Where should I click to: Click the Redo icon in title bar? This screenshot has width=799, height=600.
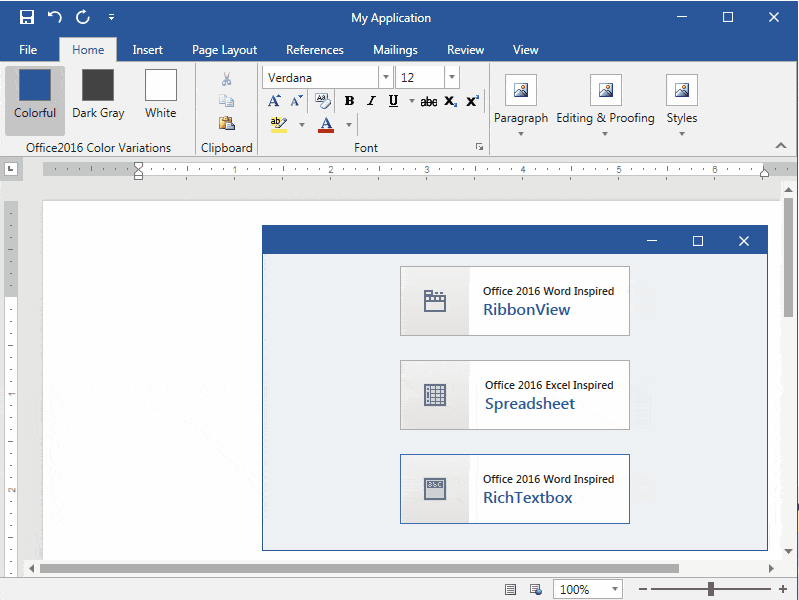click(83, 17)
